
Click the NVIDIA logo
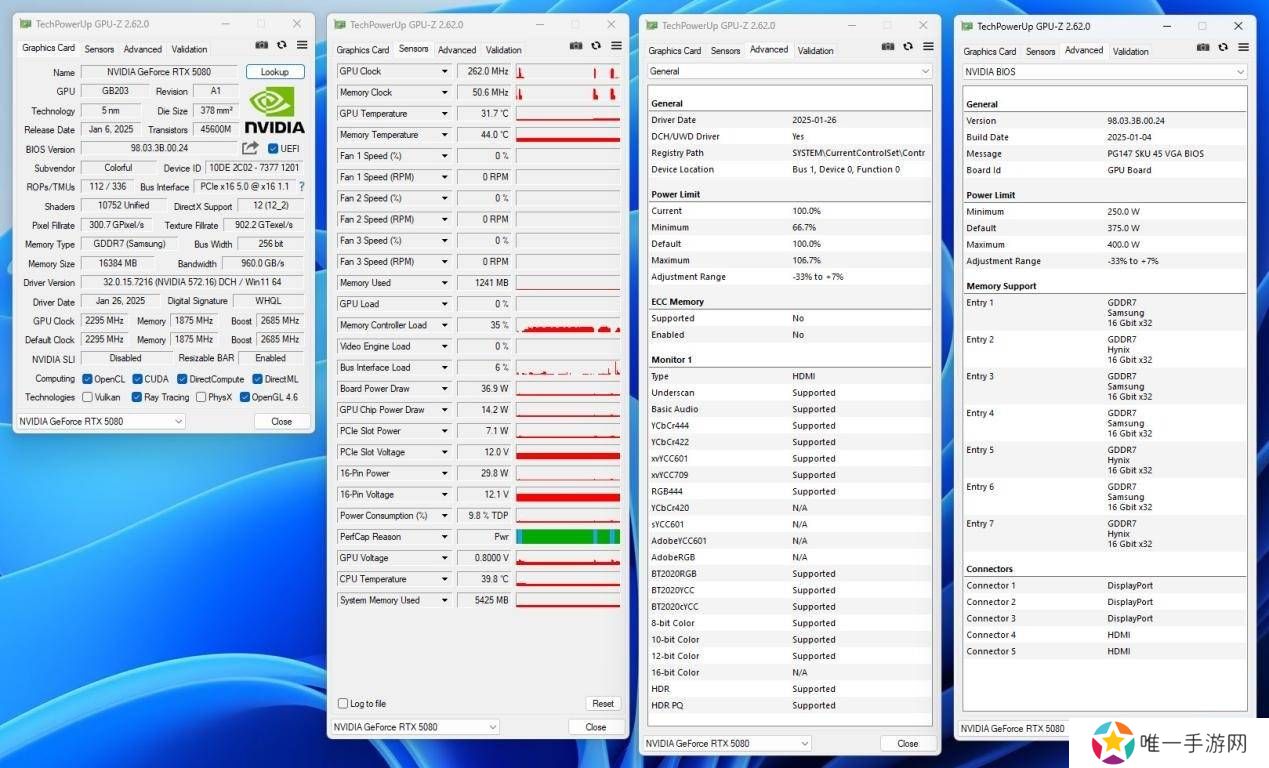(274, 110)
